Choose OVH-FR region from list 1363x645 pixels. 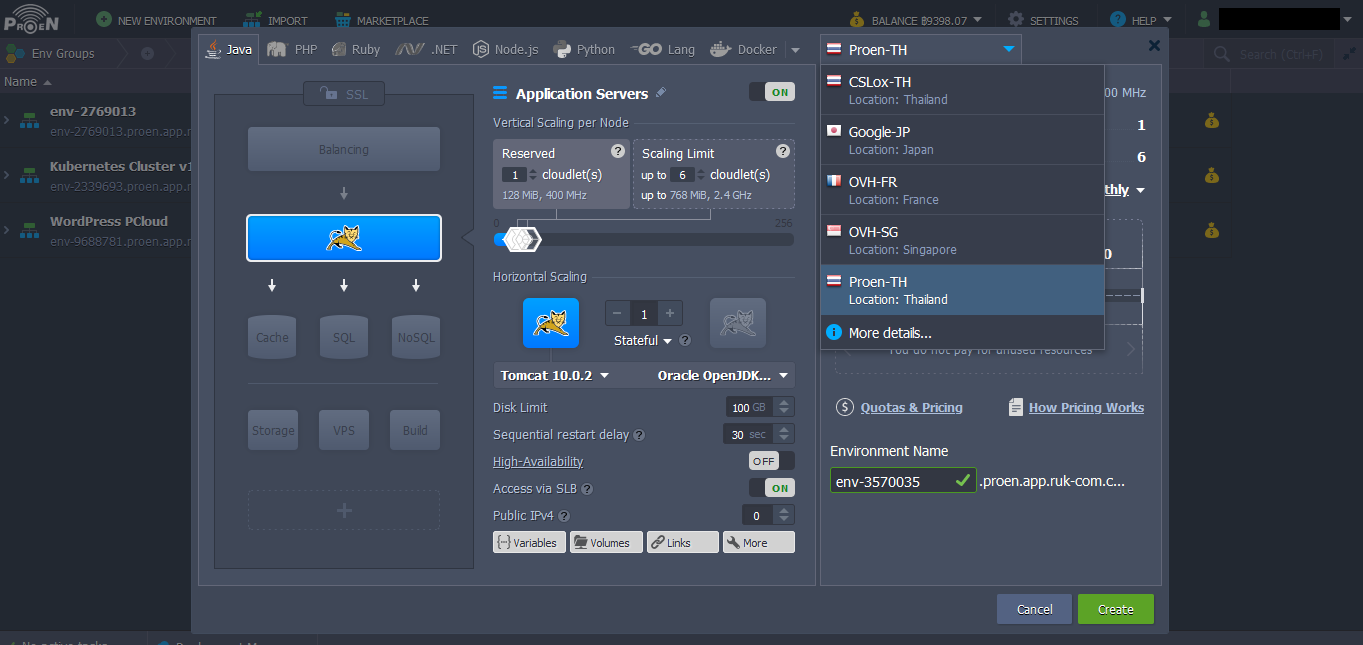click(x=962, y=190)
